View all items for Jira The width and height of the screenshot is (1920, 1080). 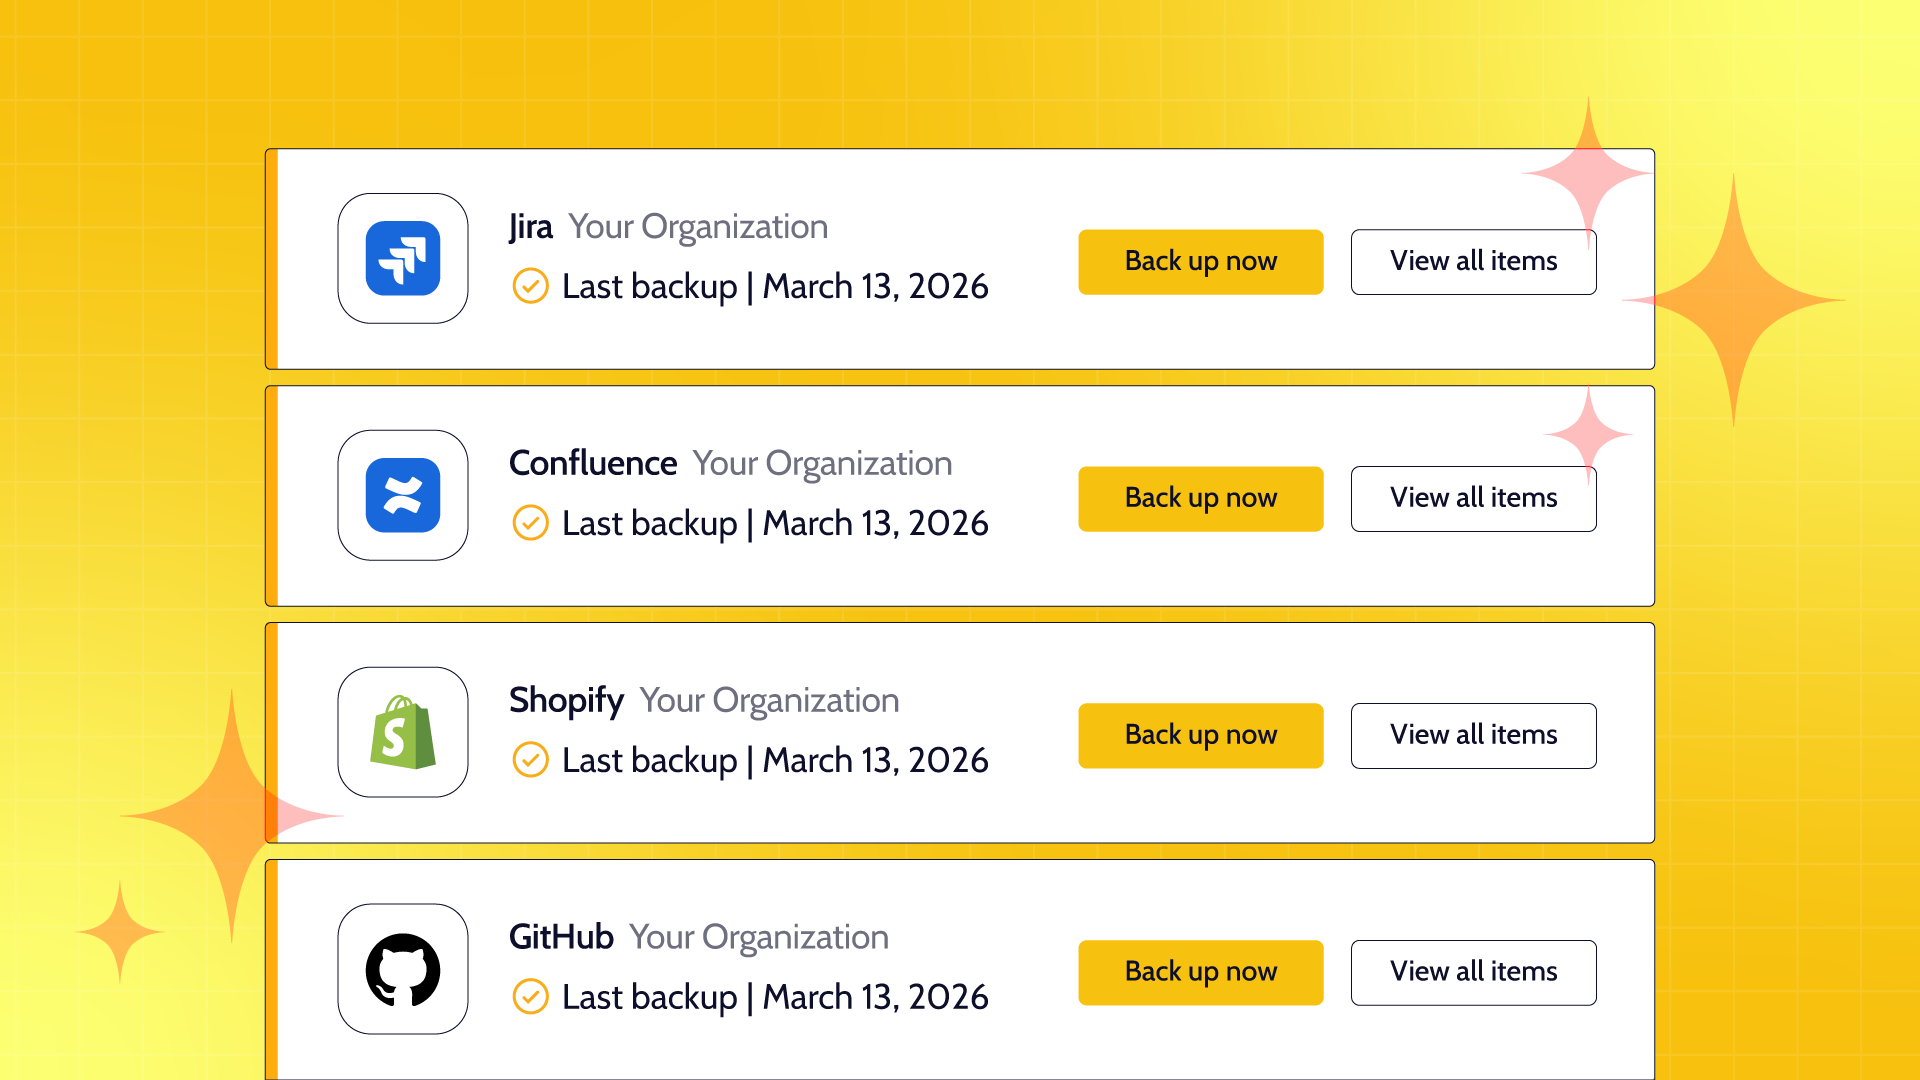coord(1473,261)
